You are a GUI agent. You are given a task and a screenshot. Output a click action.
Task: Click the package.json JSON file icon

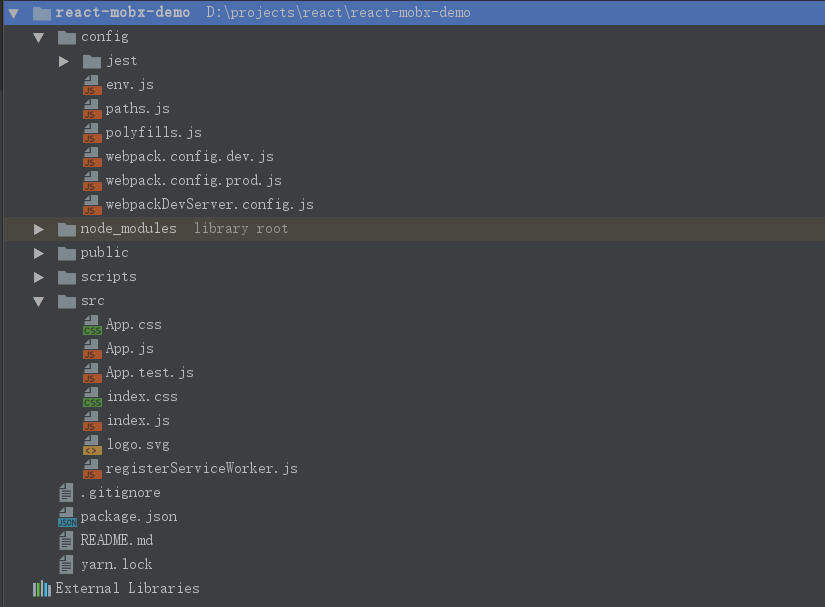[x=67, y=517]
